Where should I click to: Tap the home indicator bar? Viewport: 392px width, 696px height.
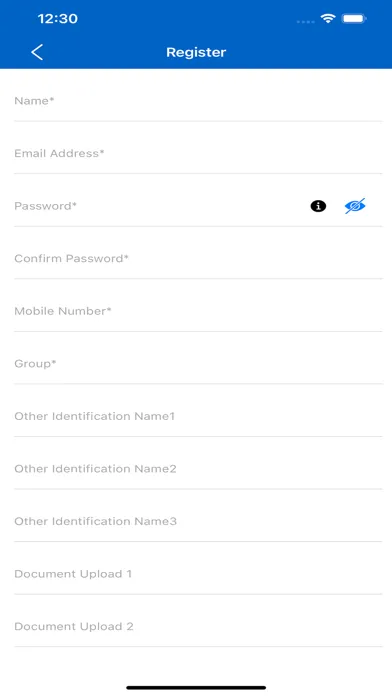point(196,688)
